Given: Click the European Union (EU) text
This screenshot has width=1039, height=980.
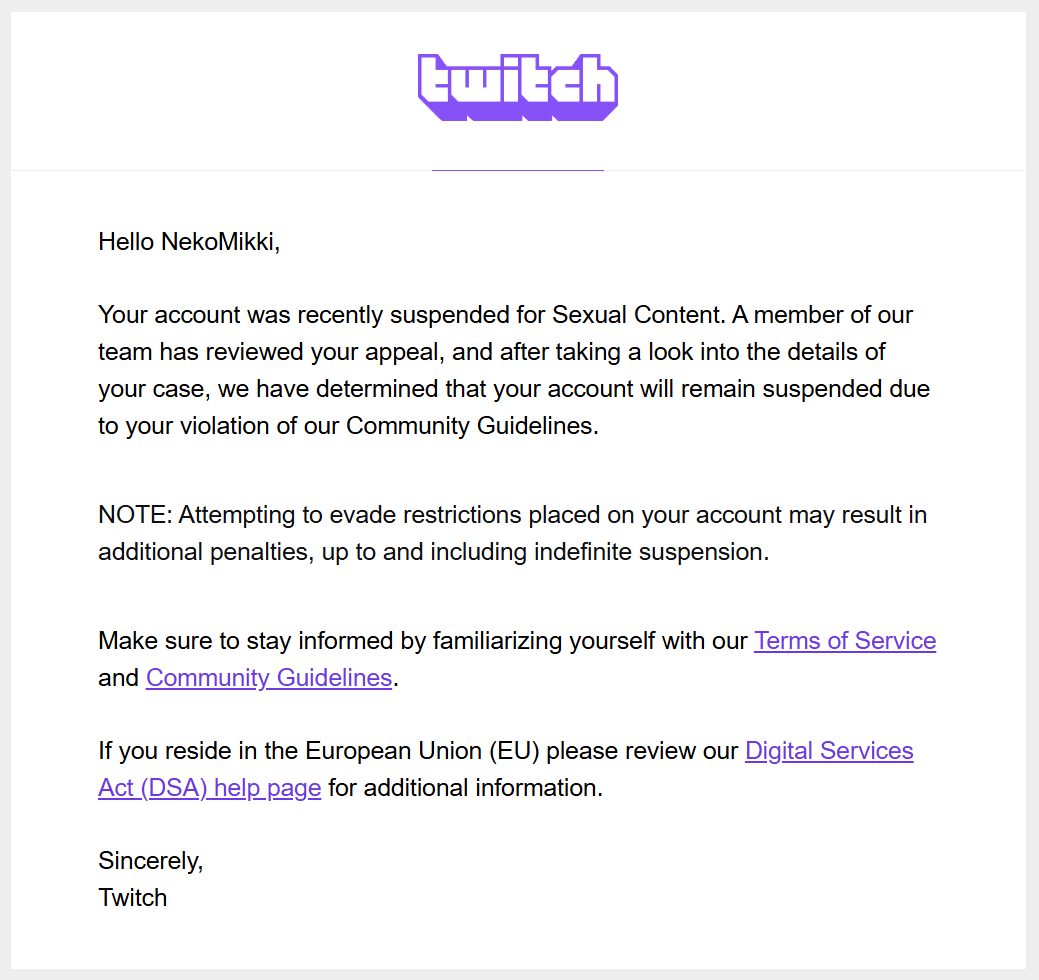Looking at the screenshot, I should point(422,751).
